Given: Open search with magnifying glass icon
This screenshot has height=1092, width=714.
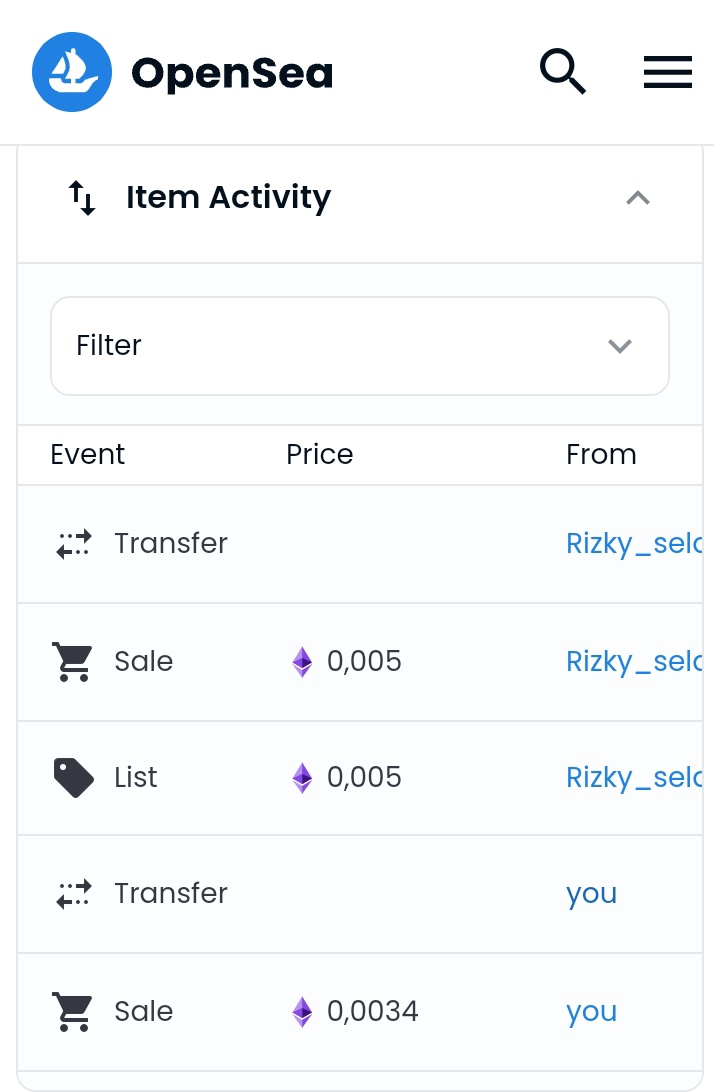Looking at the screenshot, I should point(562,72).
